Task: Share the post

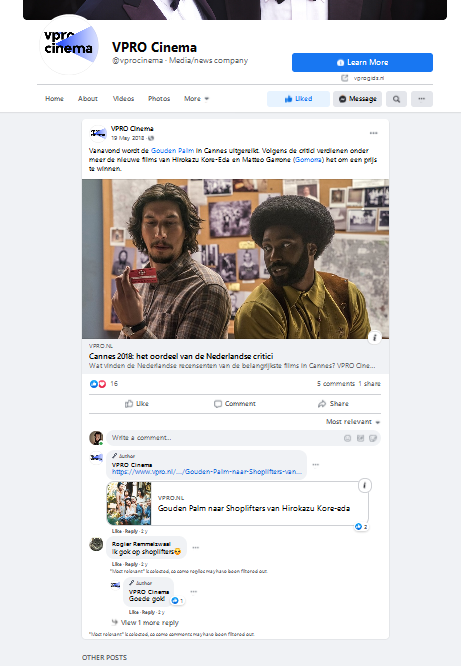Action: (333, 404)
